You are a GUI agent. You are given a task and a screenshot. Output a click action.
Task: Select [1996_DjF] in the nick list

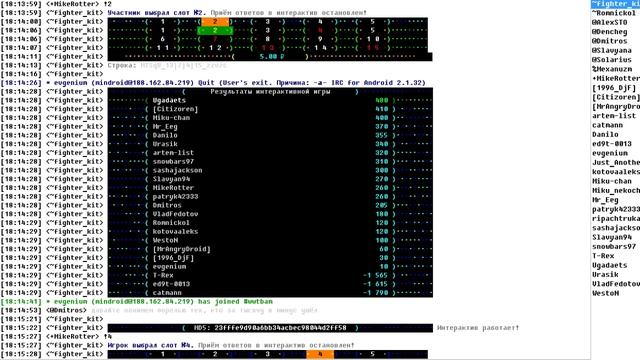coord(614,88)
